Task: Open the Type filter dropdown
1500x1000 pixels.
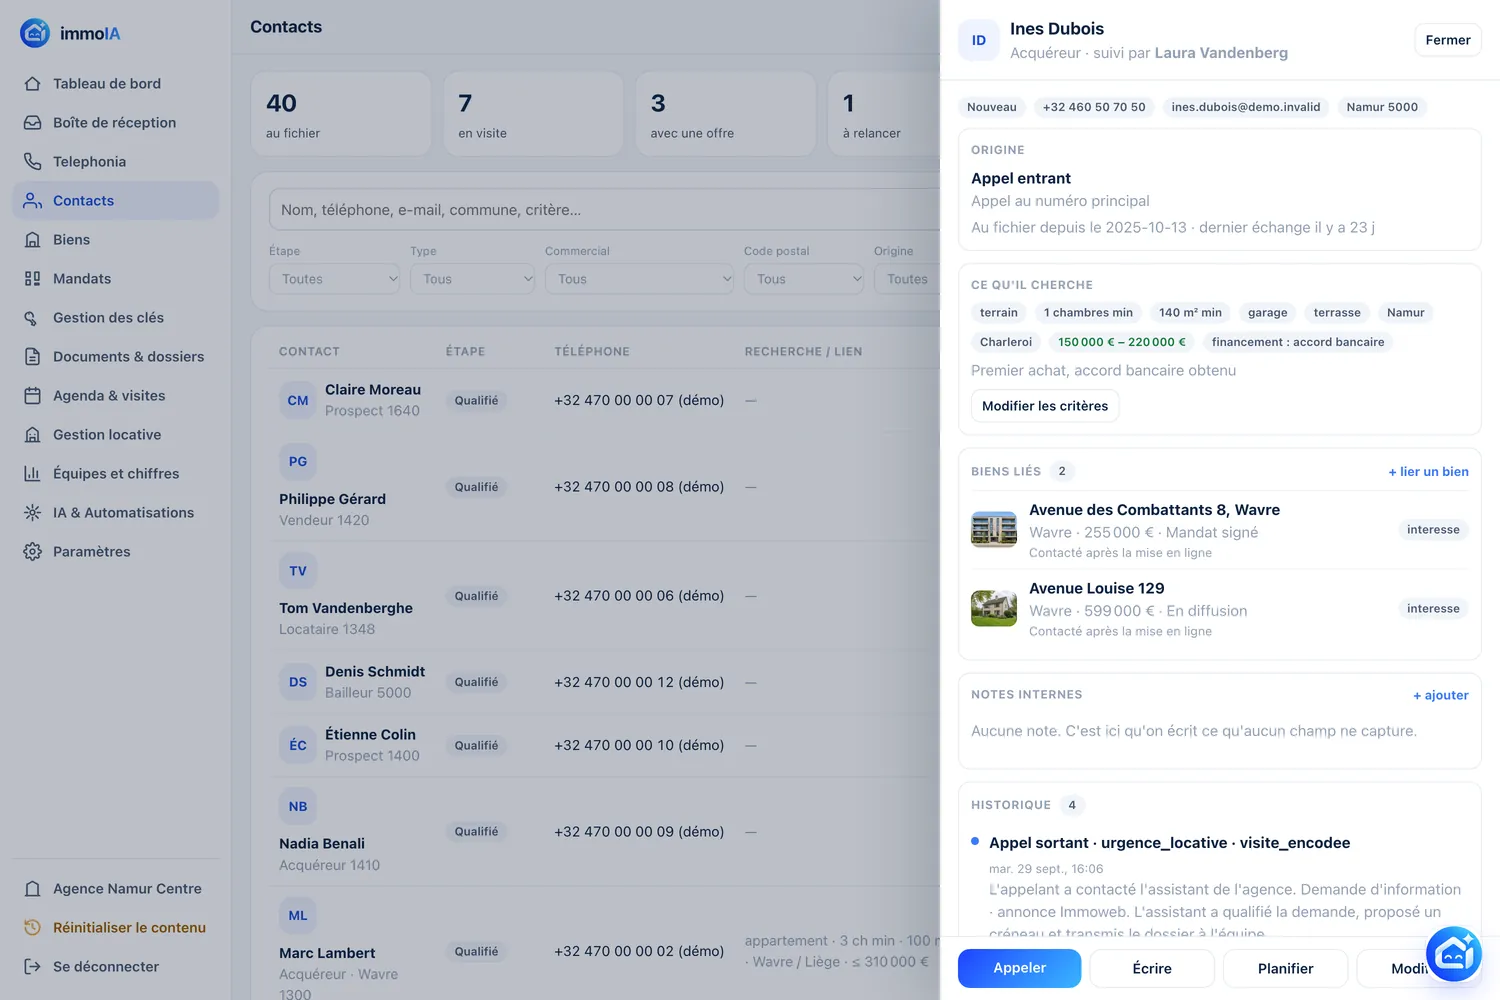Action: pos(472,279)
